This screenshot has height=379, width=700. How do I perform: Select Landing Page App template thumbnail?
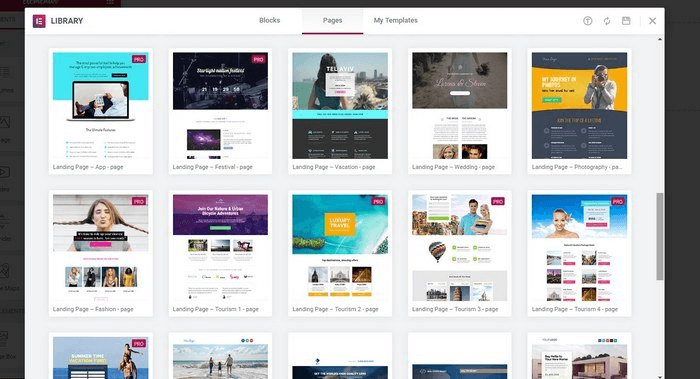[x=100, y=105]
